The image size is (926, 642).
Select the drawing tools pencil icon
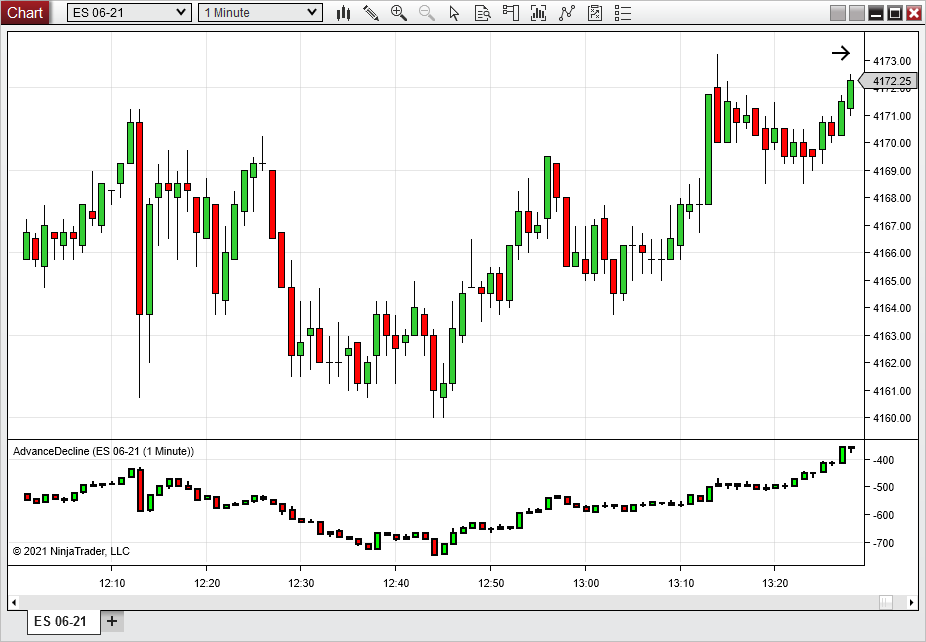pos(371,13)
